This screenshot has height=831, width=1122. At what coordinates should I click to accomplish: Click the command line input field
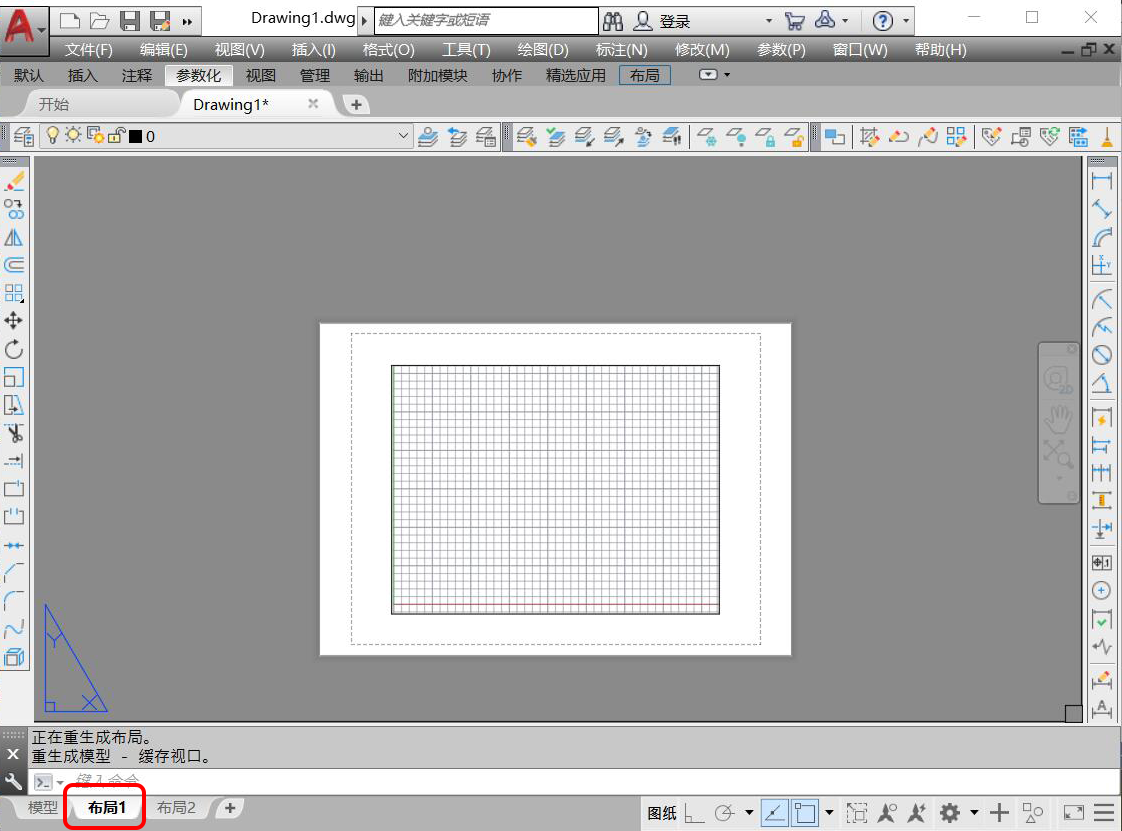click(500, 781)
